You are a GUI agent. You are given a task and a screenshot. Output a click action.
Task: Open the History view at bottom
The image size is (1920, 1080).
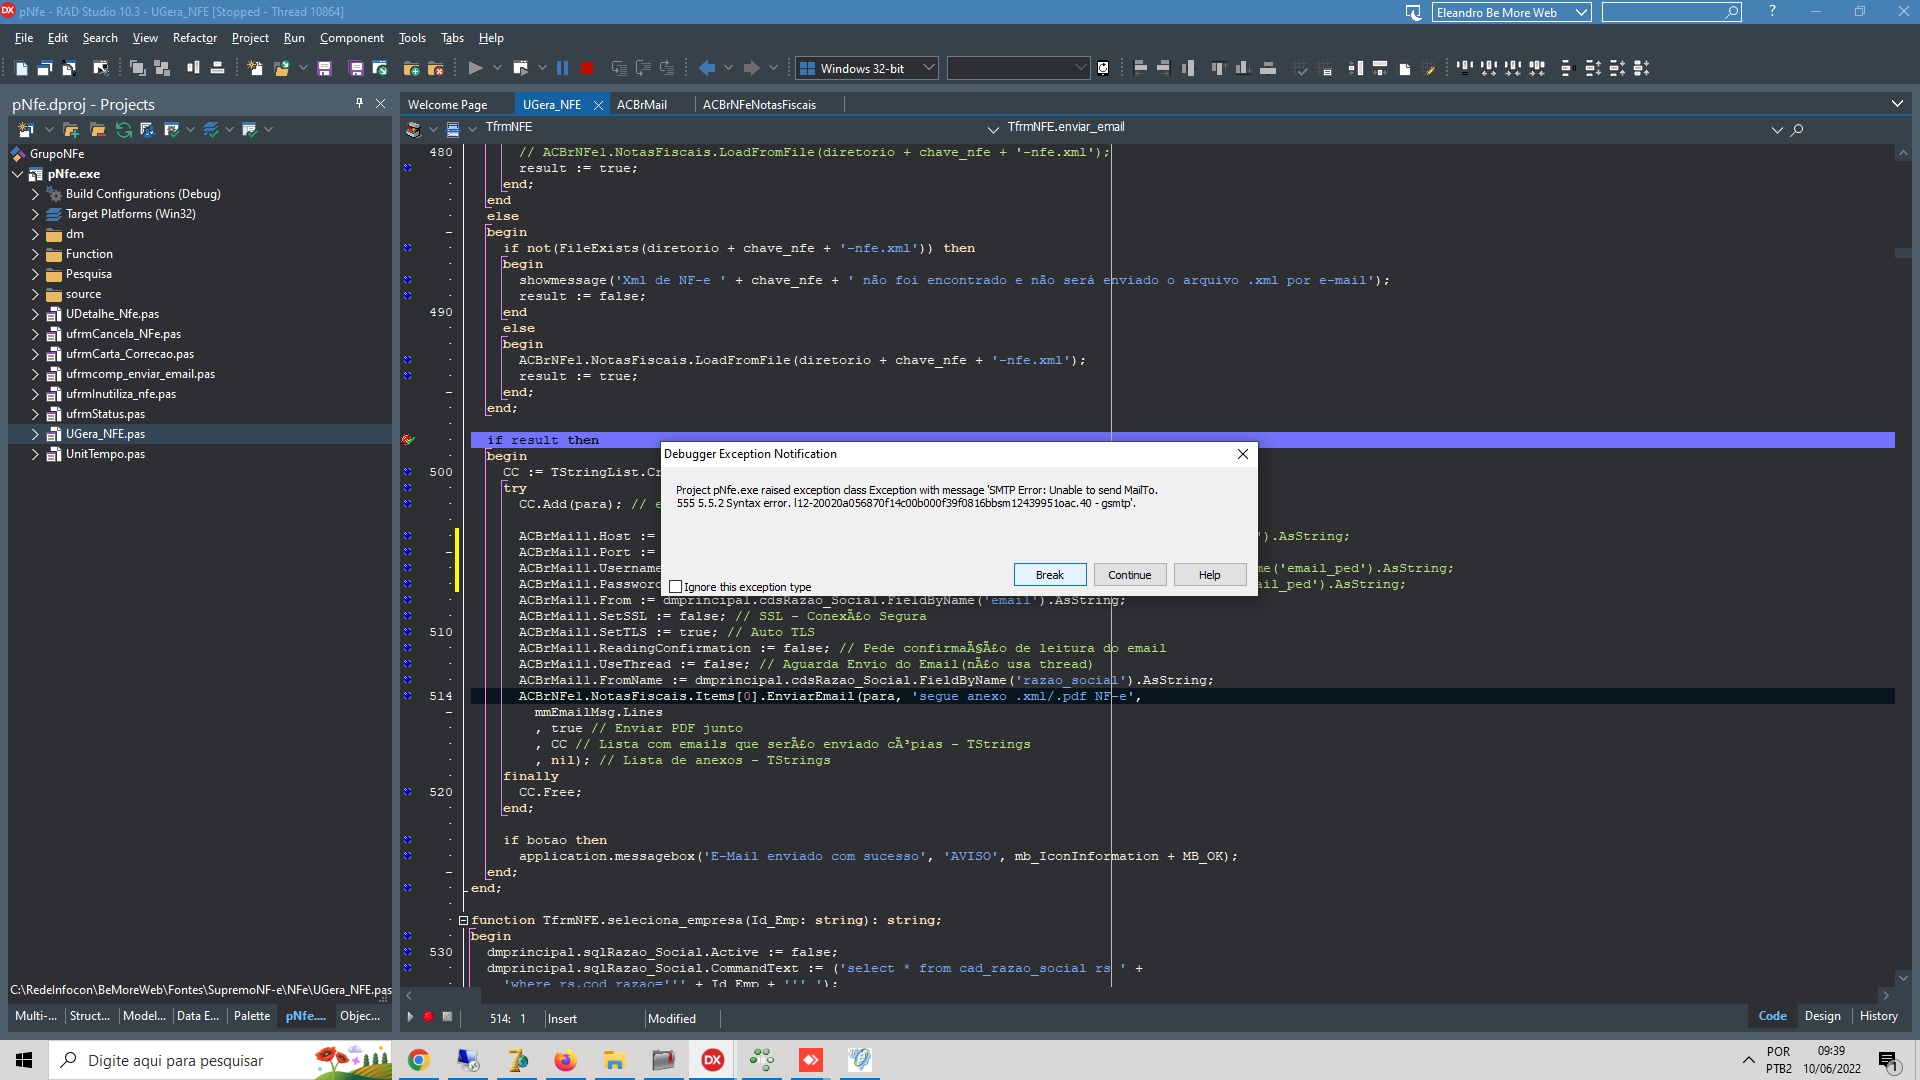tap(1878, 1016)
